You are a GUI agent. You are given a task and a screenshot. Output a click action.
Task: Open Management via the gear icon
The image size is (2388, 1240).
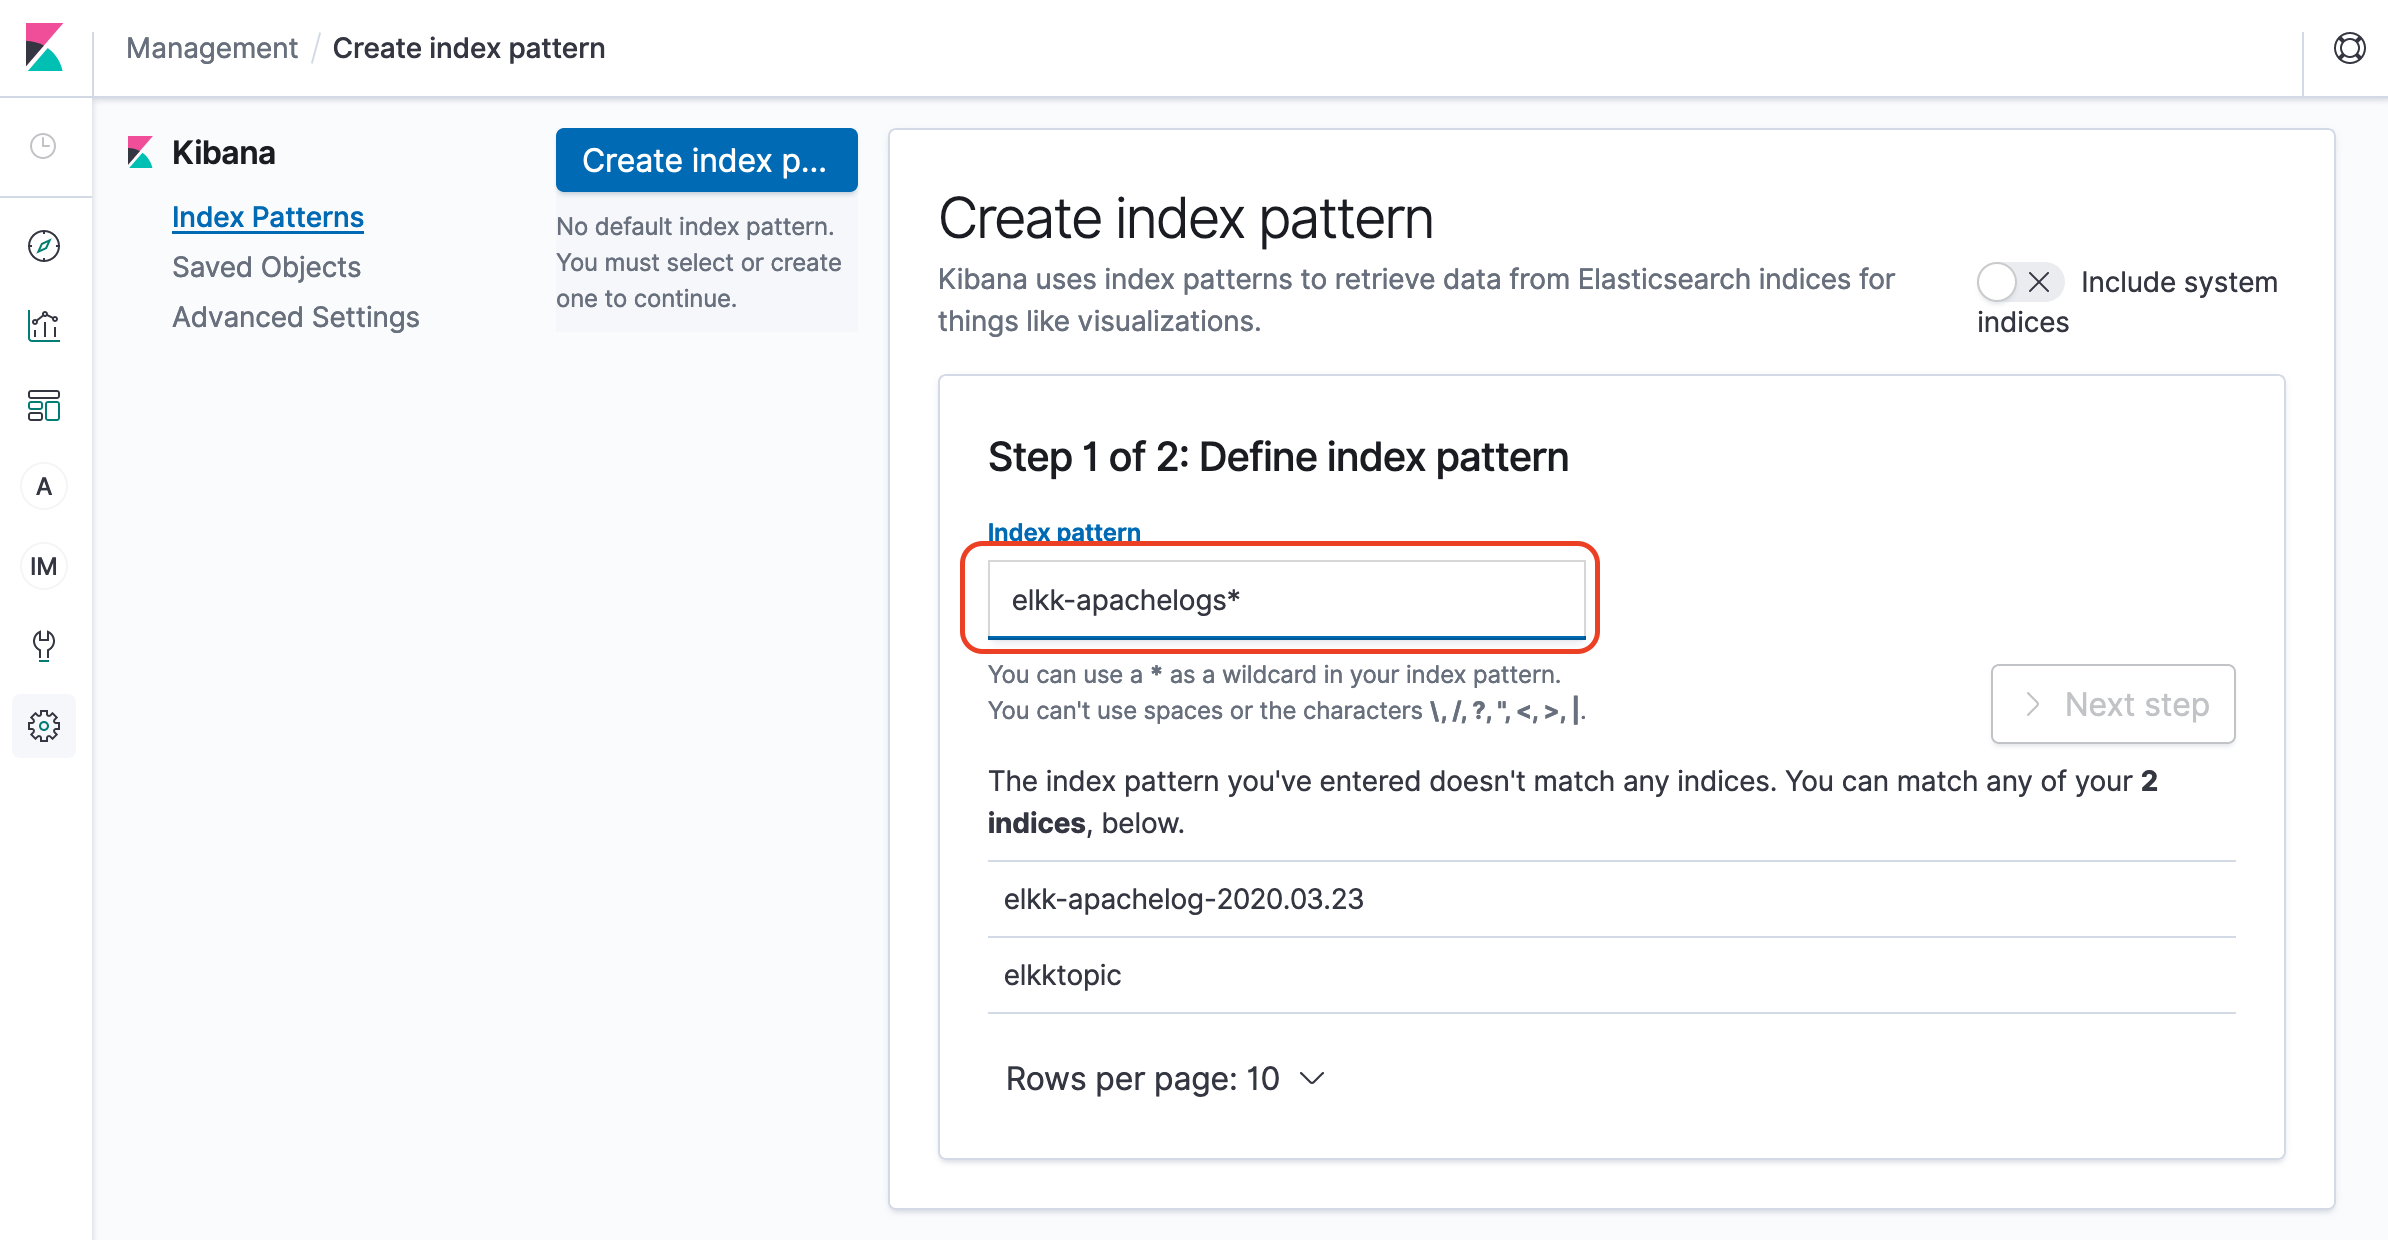point(44,726)
